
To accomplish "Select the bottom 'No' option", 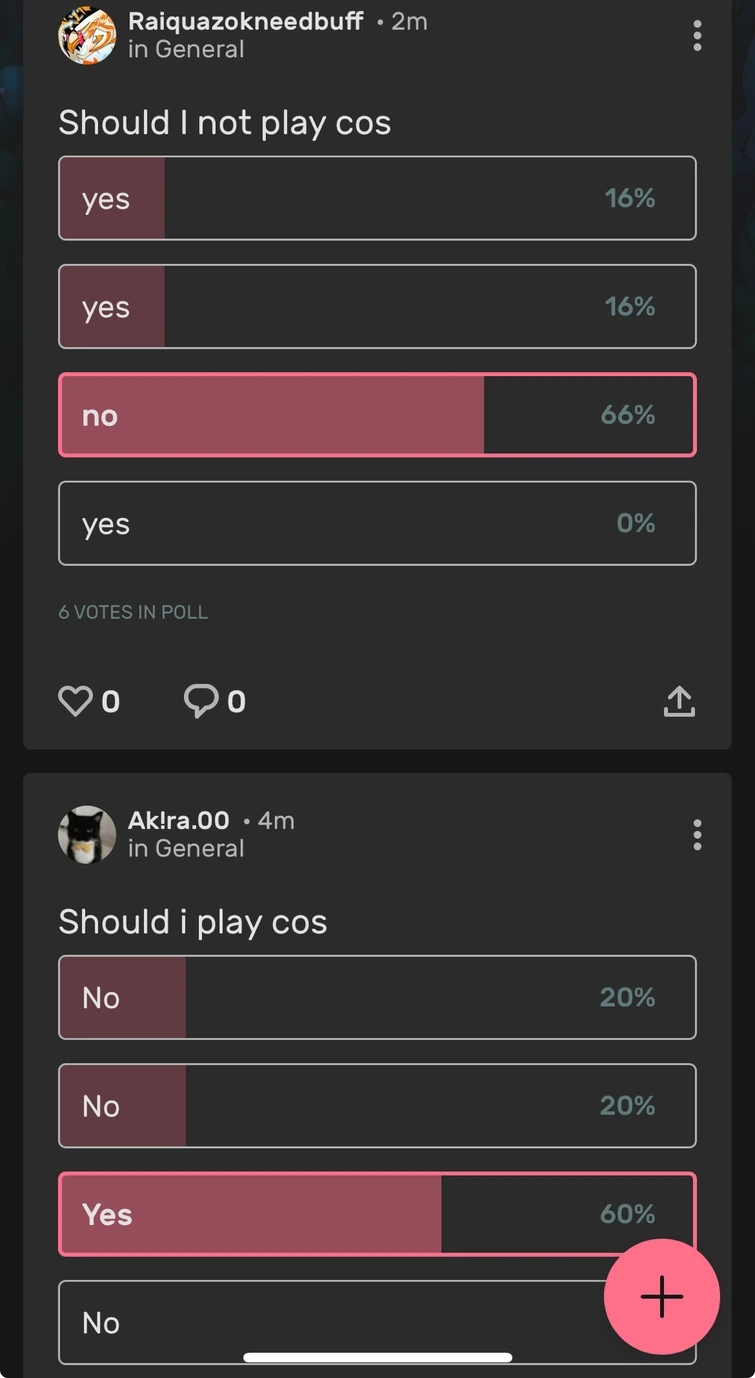I will point(377,1322).
